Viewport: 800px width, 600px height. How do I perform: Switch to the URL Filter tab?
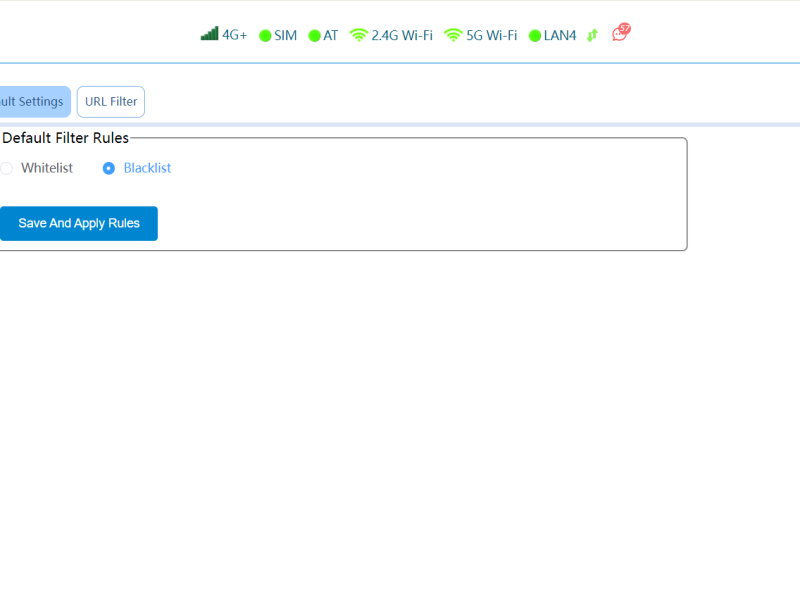(111, 102)
